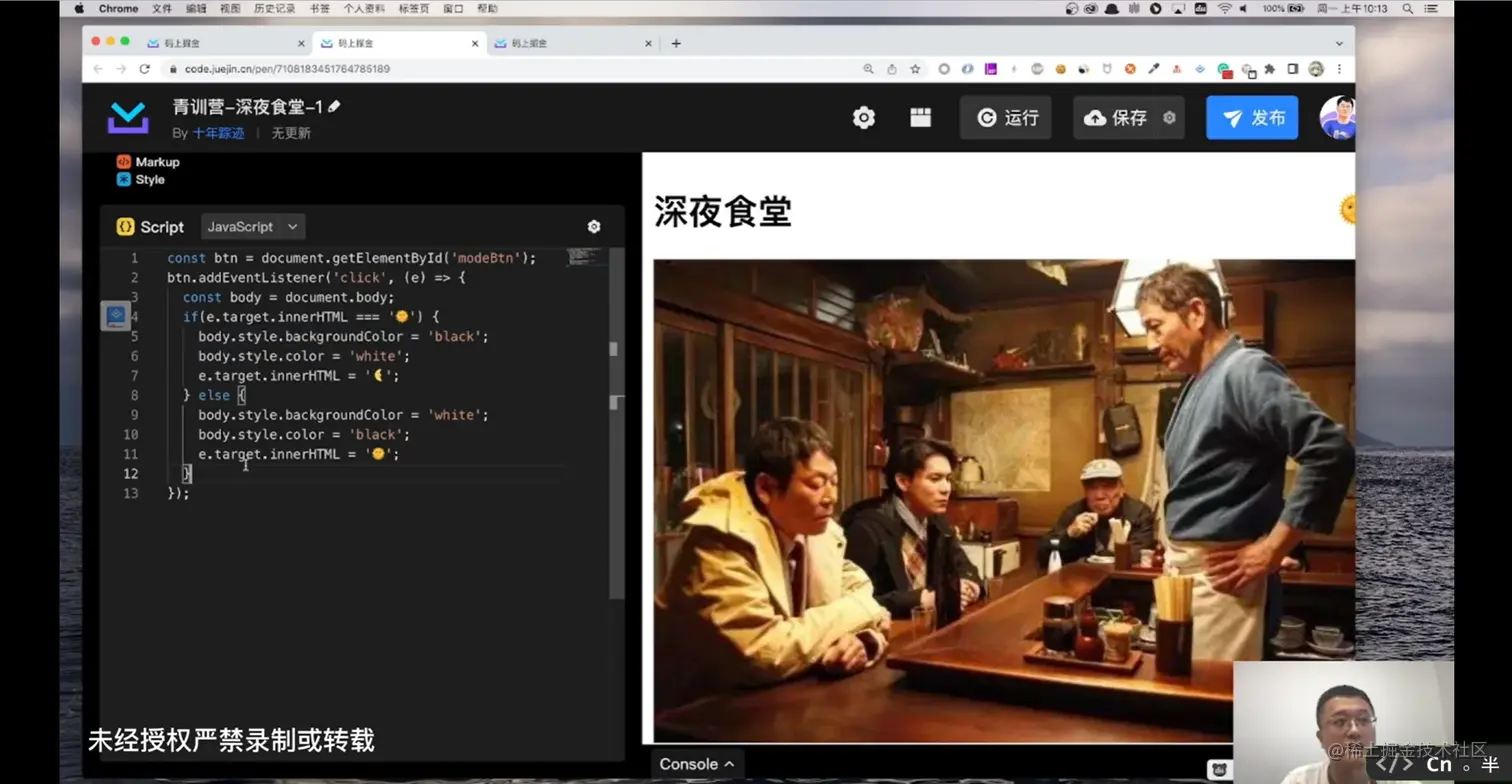Click the zoom magnifier in address bar
Image resolution: width=1512 pixels, height=784 pixels.
click(x=868, y=69)
